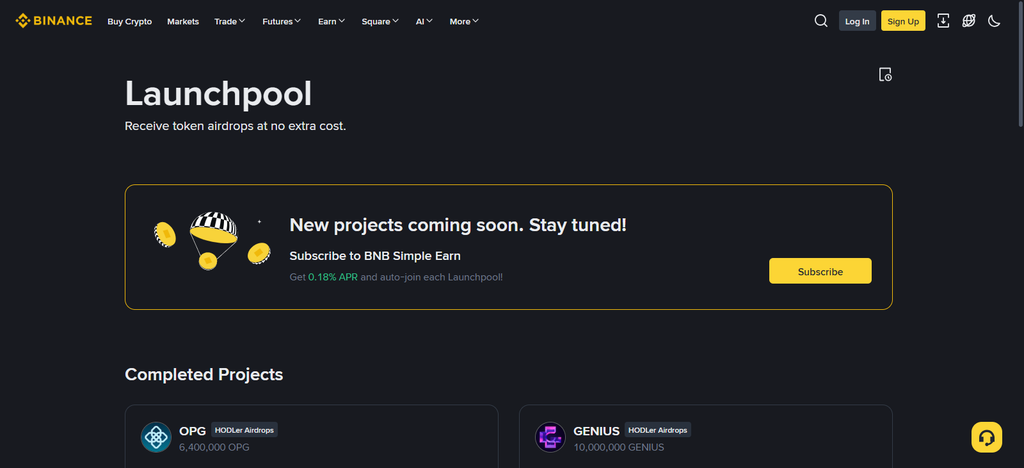Open Buy Crypto page

[x=129, y=22]
